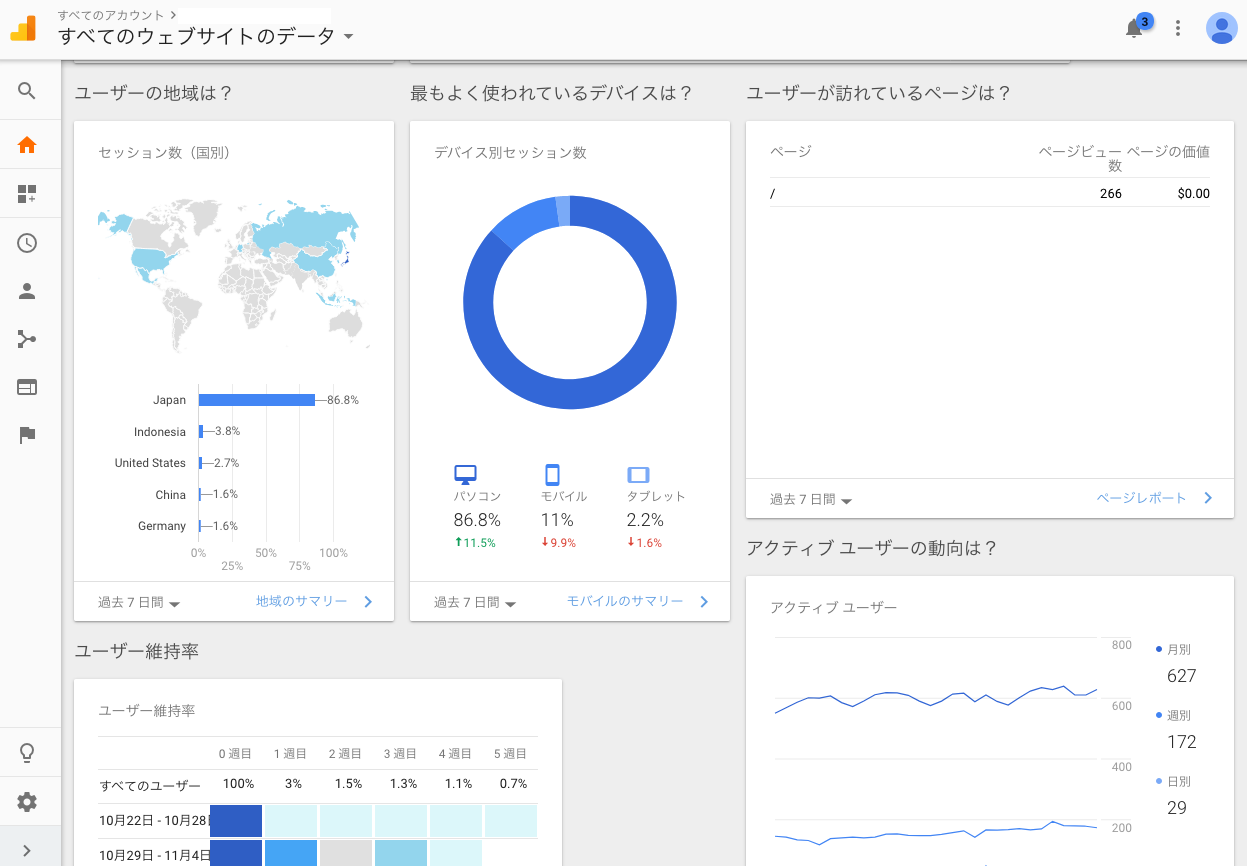Click the ページビュー数 column header
Screen dimensions: 1247x866
(x=1080, y=158)
